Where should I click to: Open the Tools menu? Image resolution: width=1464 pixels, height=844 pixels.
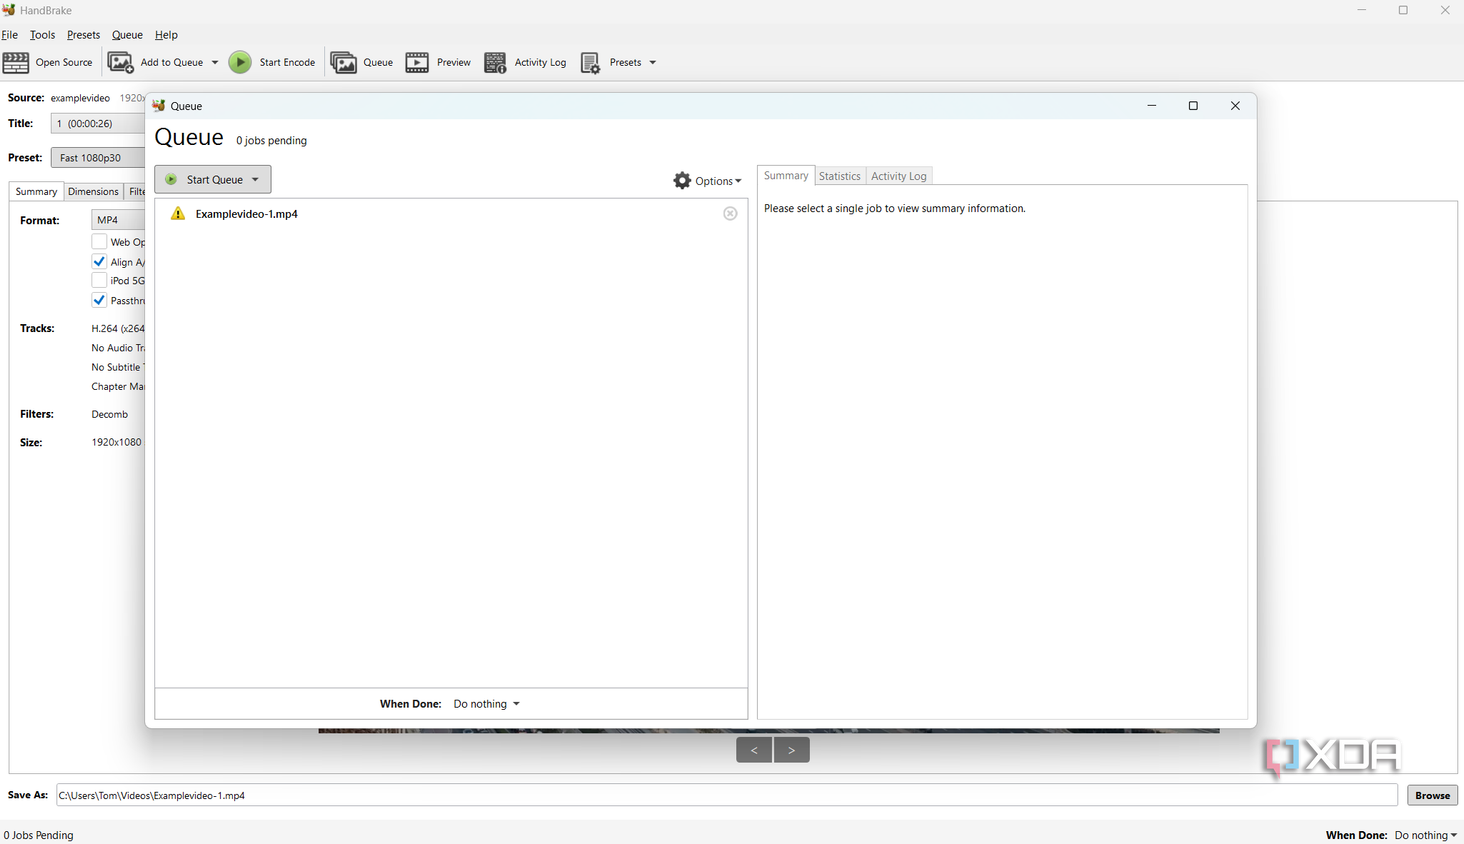42,35
